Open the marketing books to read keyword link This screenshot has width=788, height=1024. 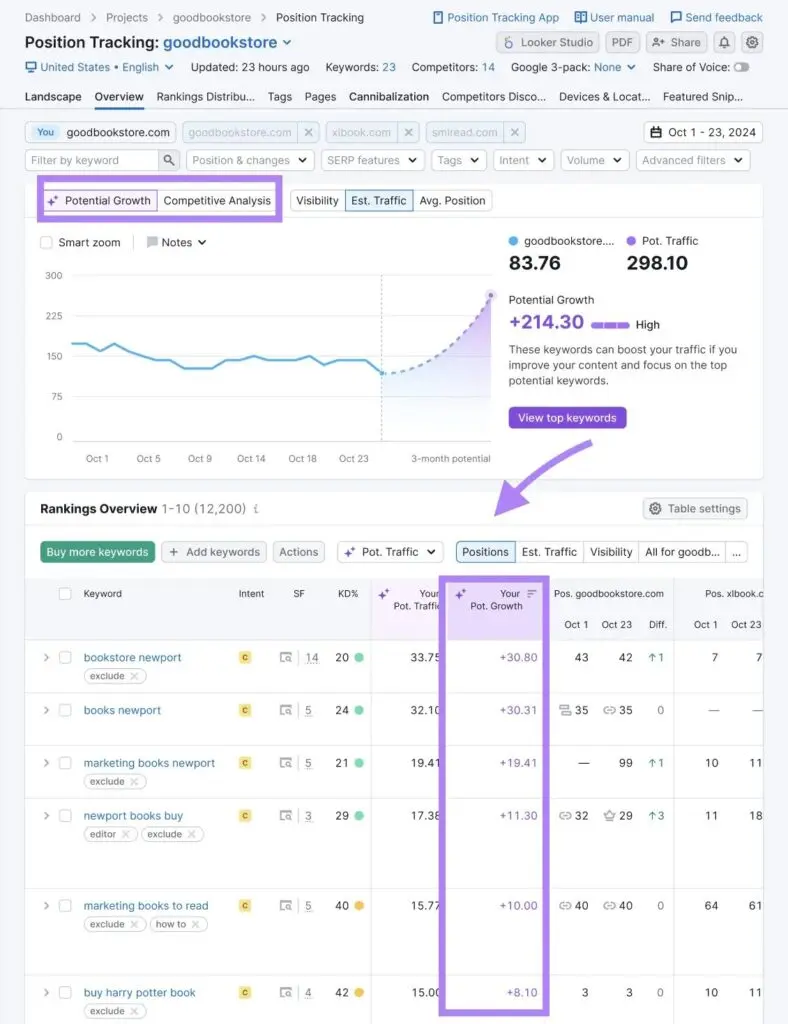(146, 906)
